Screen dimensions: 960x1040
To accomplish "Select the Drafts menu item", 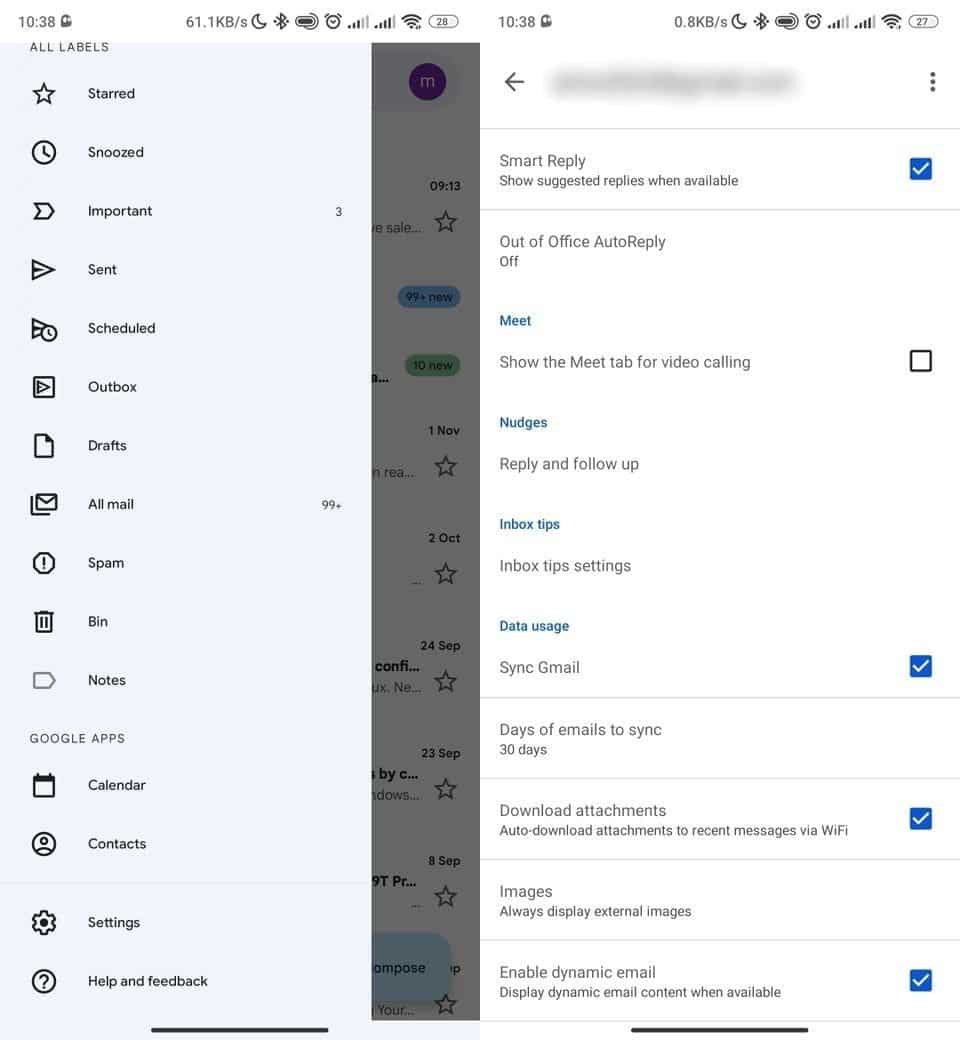I will coord(107,446).
